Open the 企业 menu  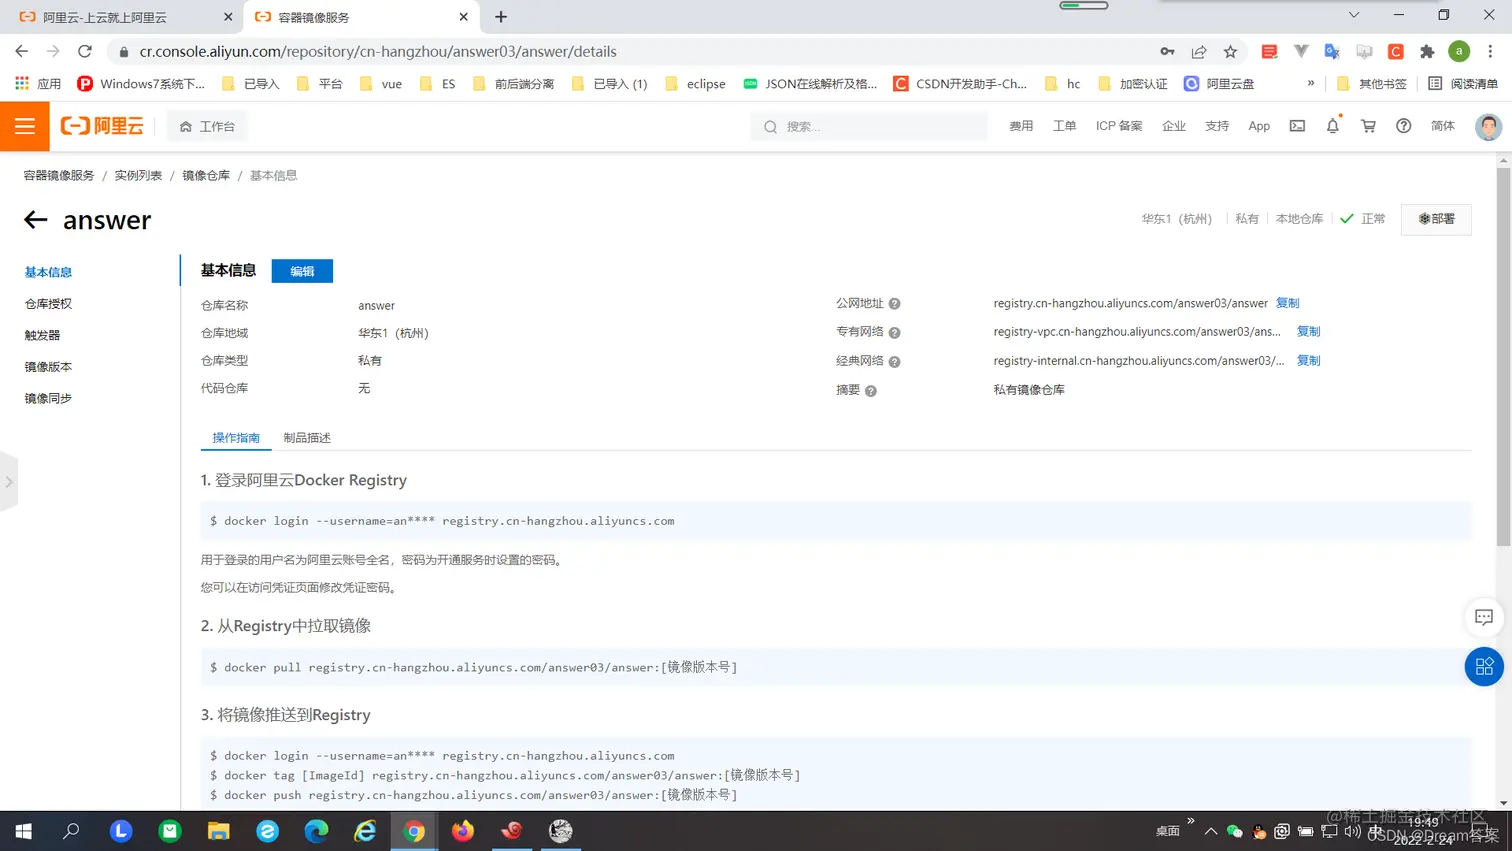pos(1174,126)
